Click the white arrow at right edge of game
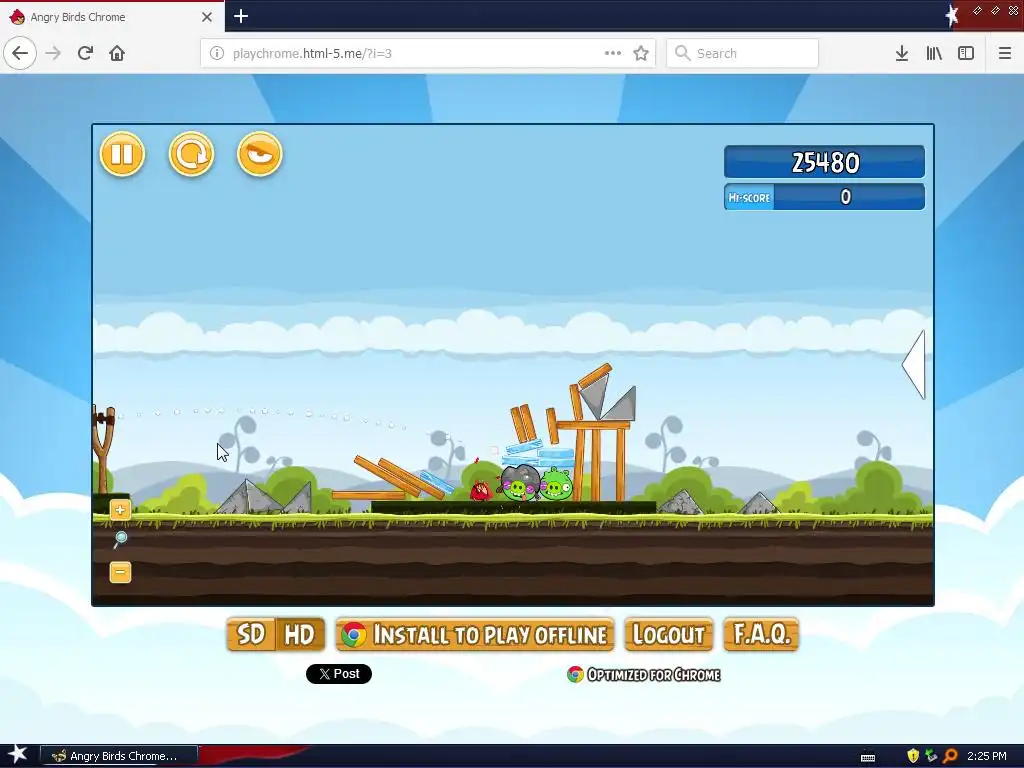This screenshot has width=1024, height=768. click(x=914, y=364)
